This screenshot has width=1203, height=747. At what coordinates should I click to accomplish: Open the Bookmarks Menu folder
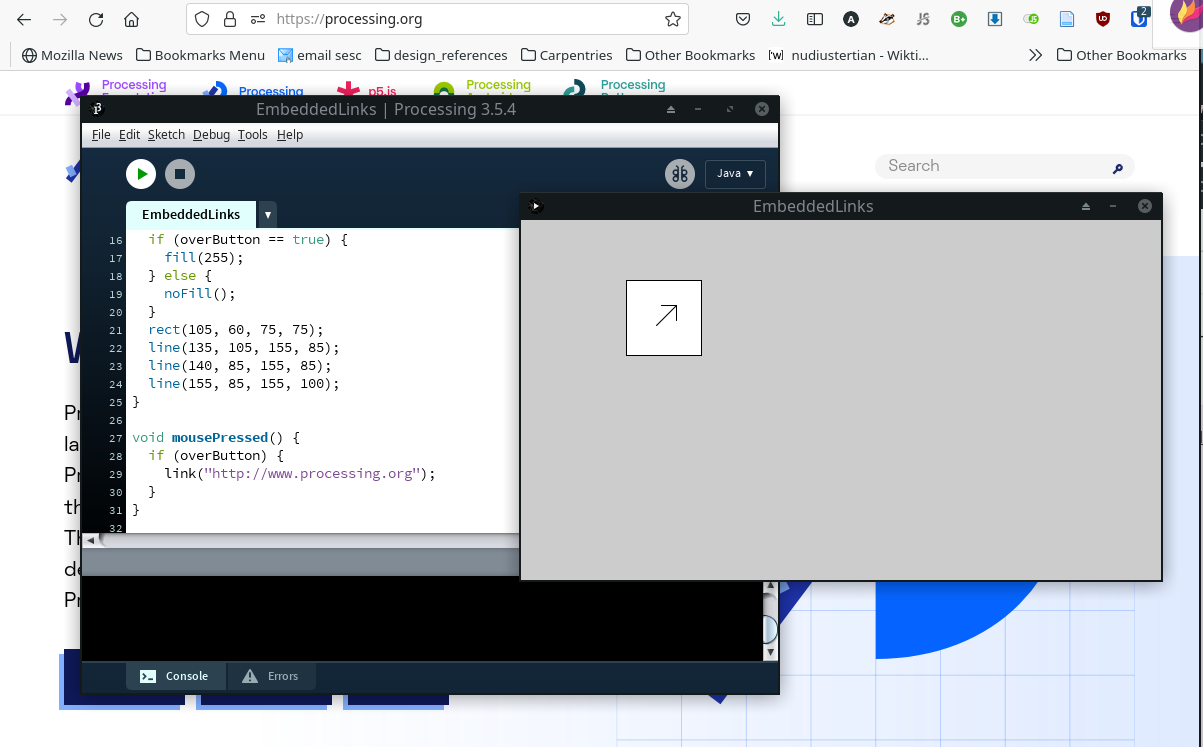point(201,55)
